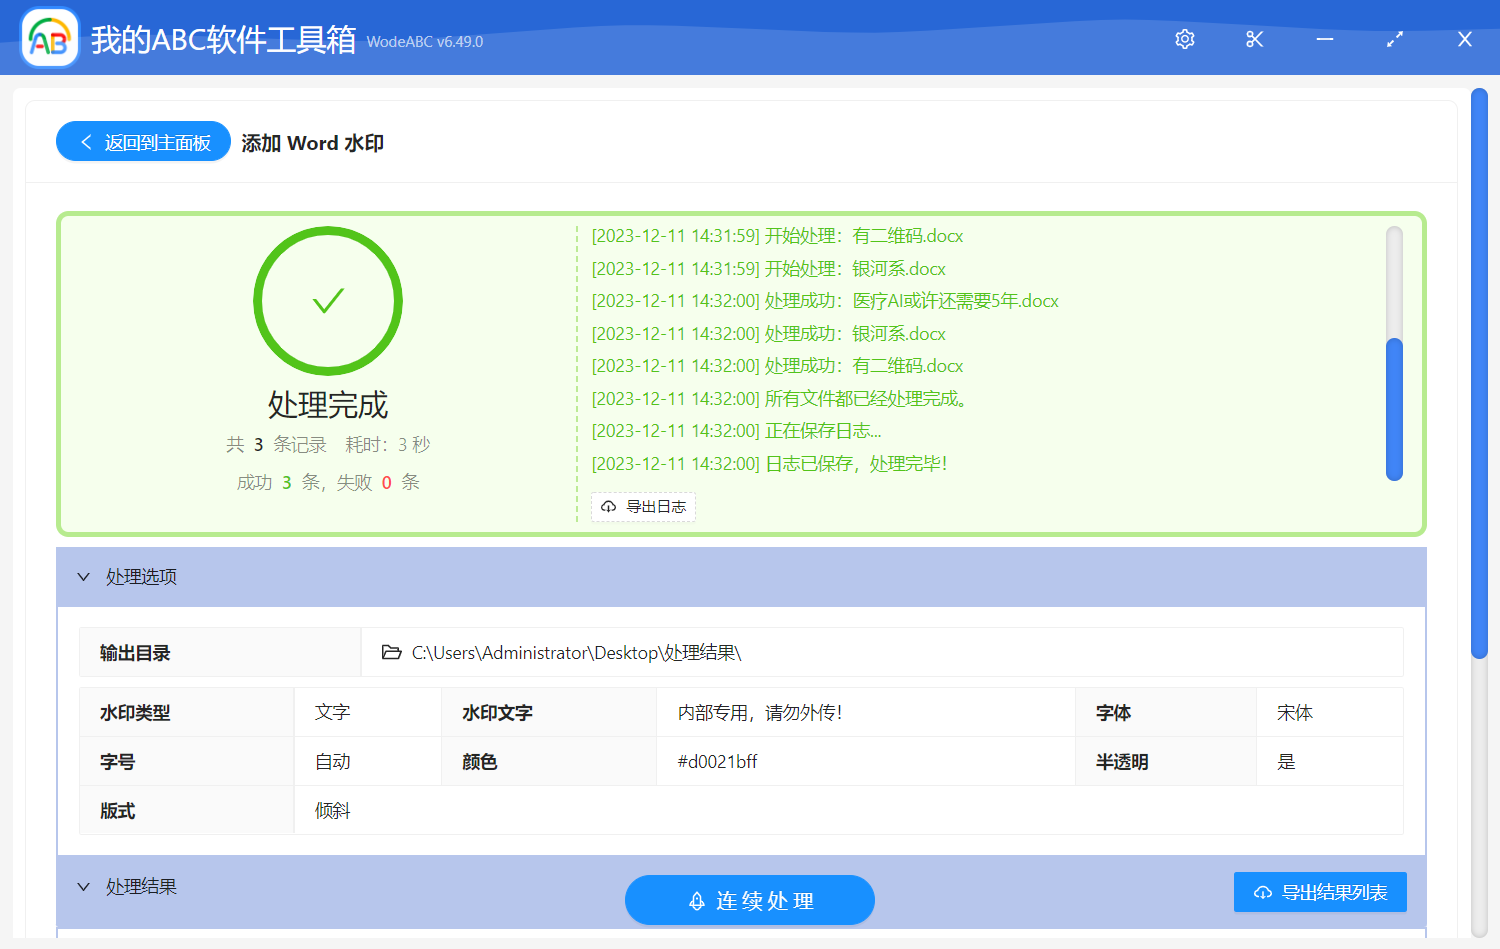The image size is (1500, 949).
Task: Collapse the 处理结果 section chevron
Action: [84, 887]
